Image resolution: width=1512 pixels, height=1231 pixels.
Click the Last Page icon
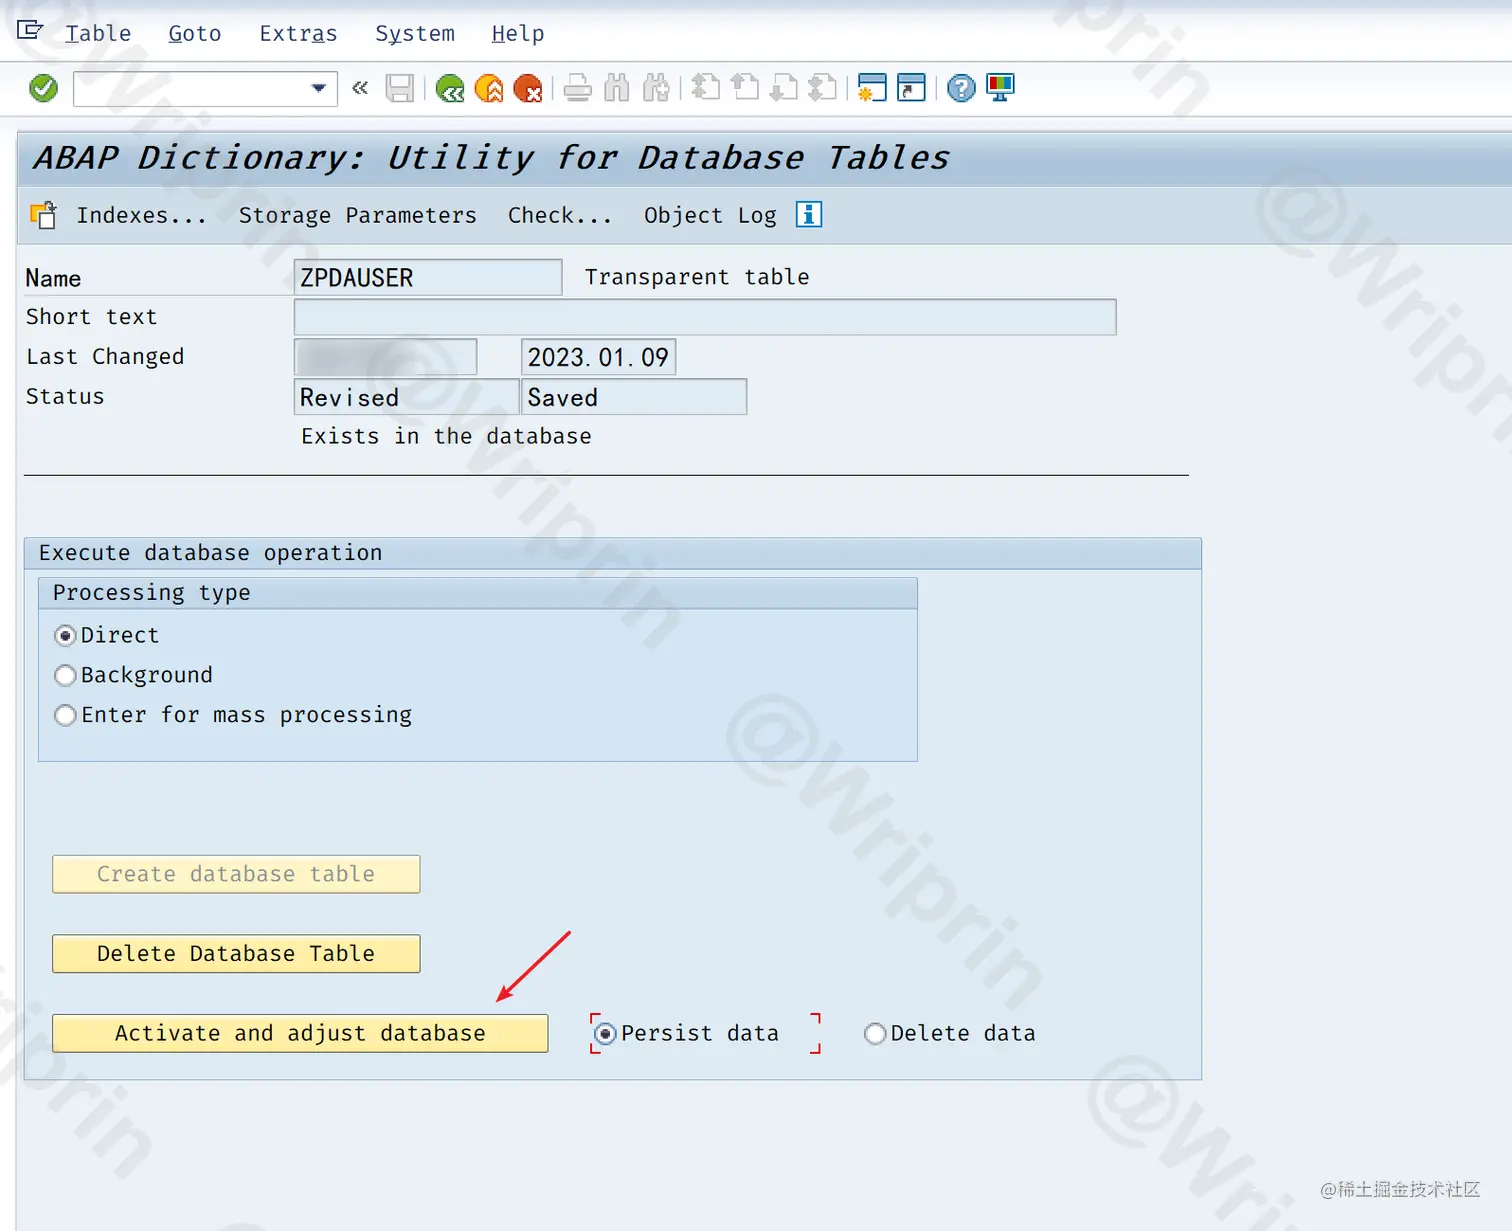822,88
